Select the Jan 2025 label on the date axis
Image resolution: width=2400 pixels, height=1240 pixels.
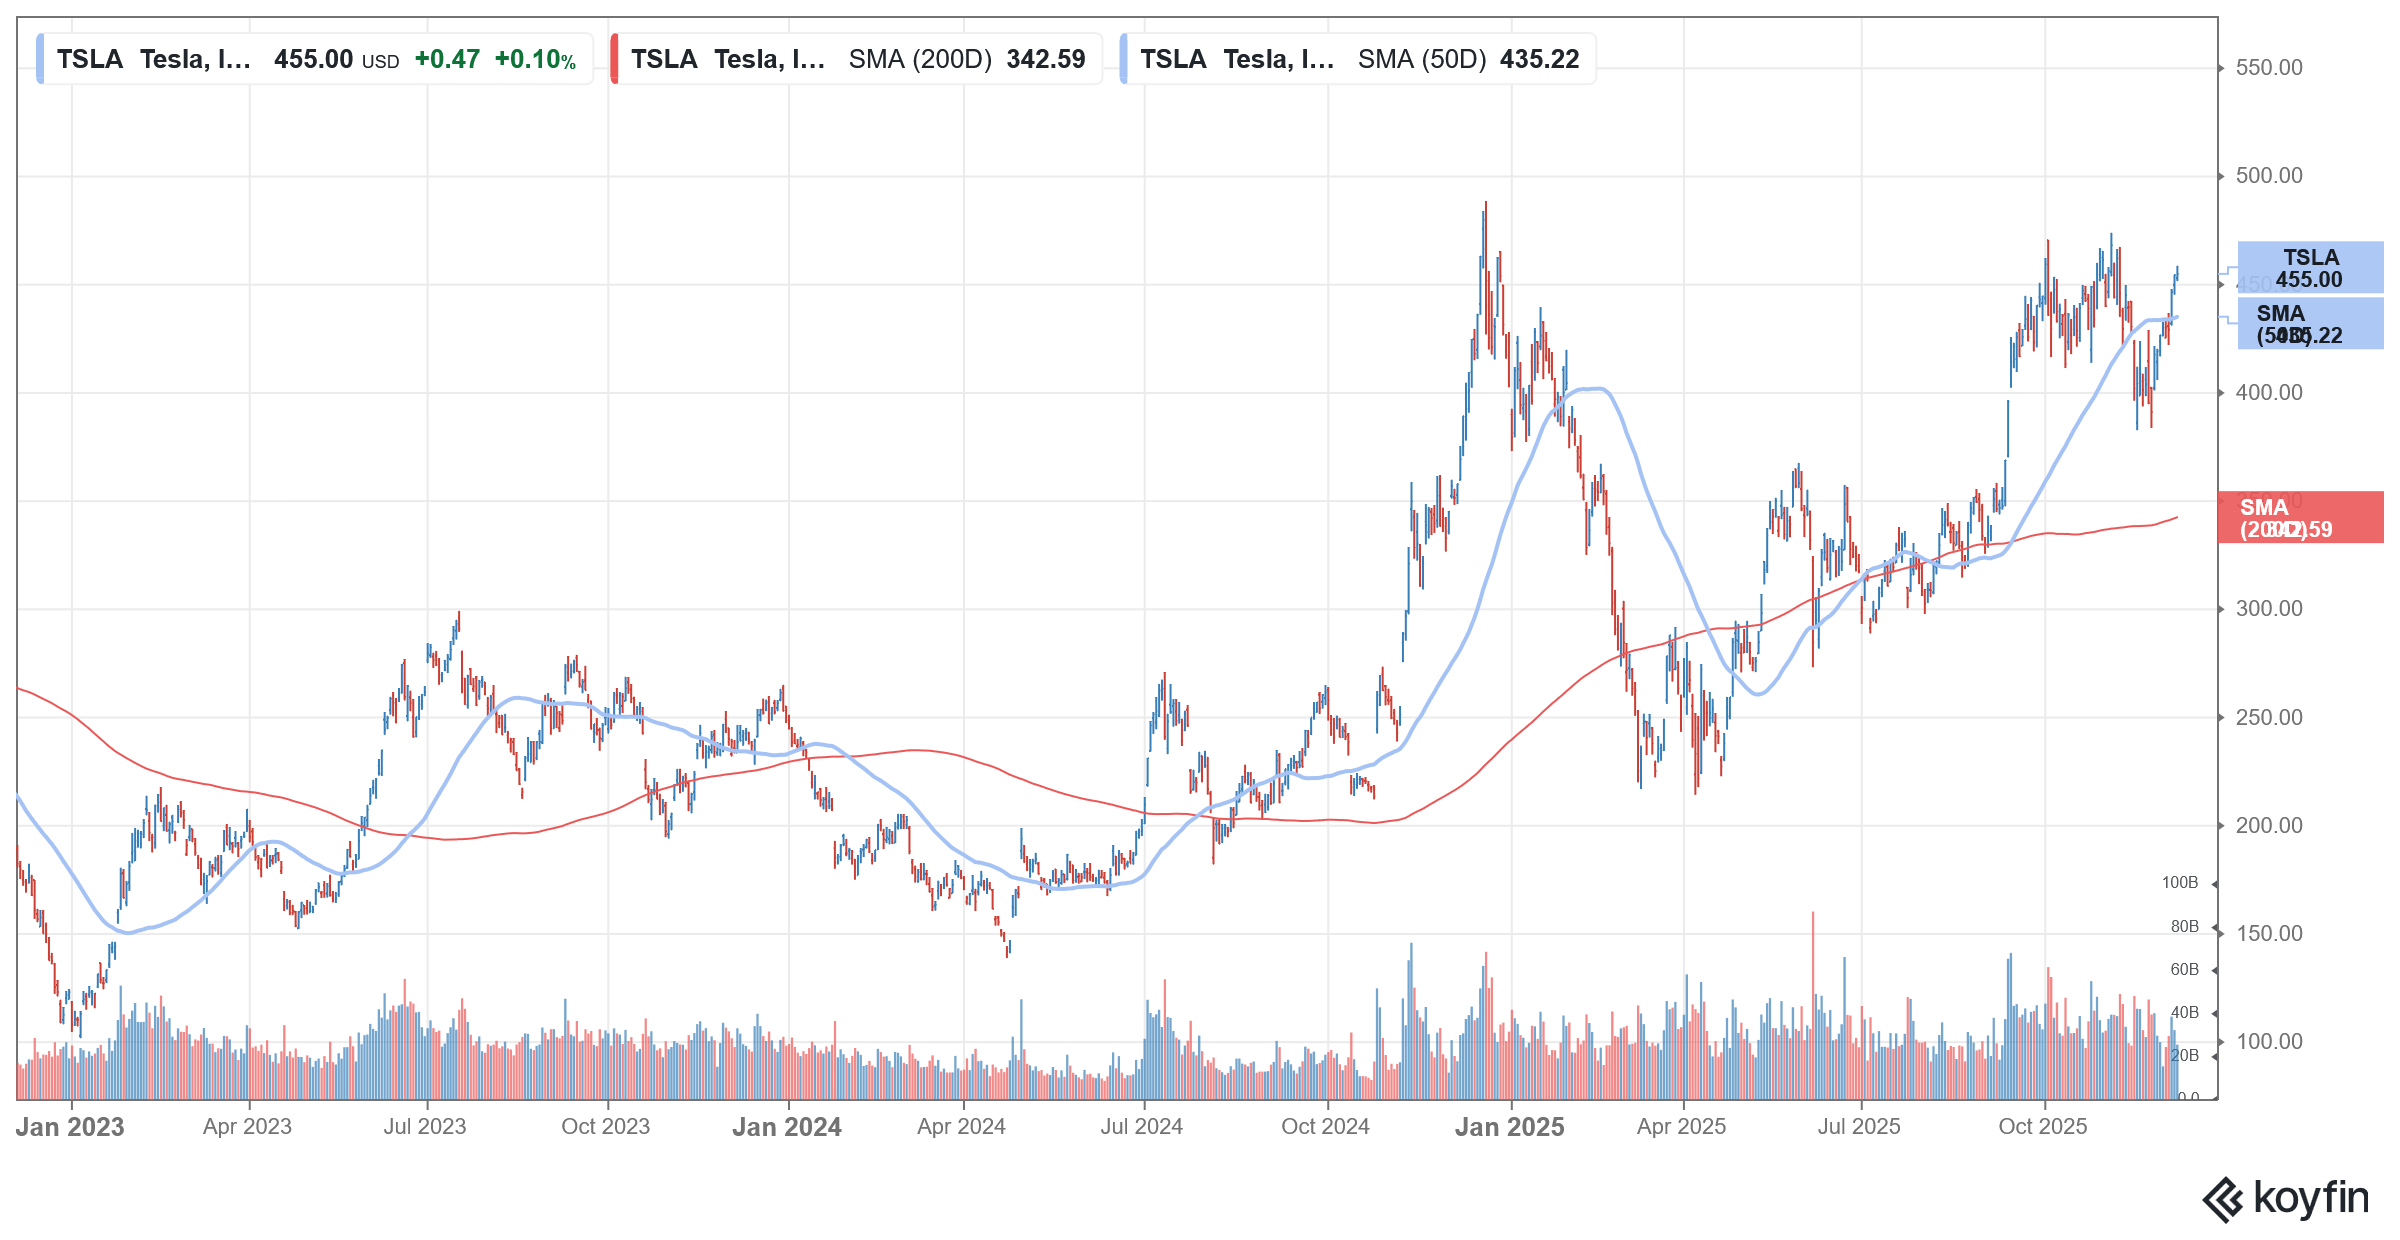(1510, 1127)
